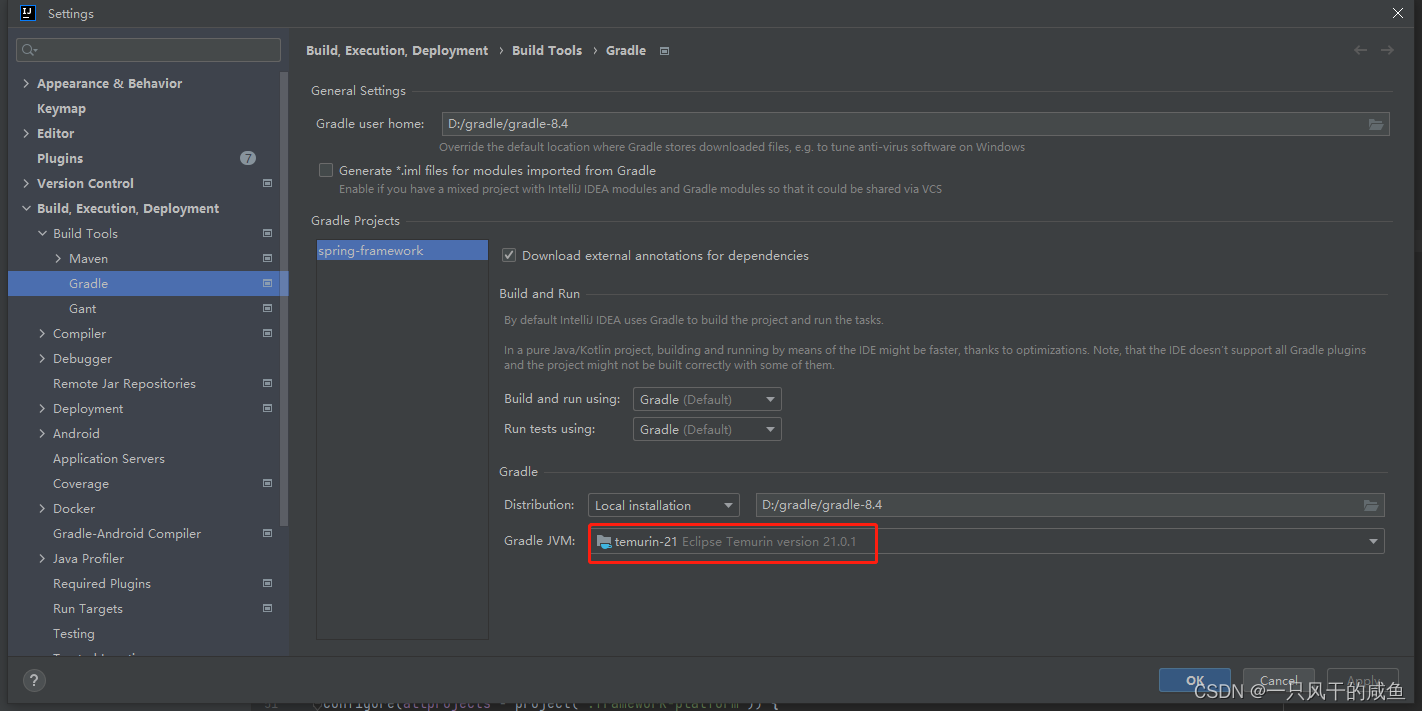Open the Run tests using dropdown
The image size is (1422, 711).
tap(707, 429)
